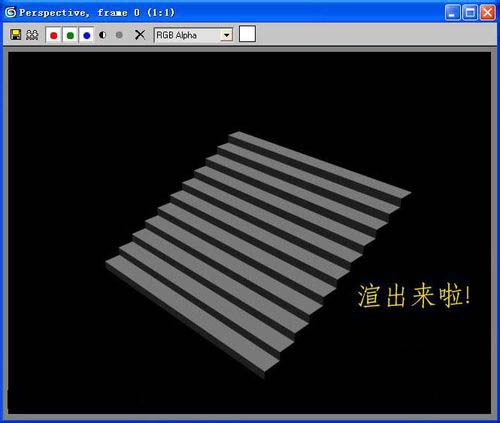Click the Save Bitmap floppy disk icon

[15, 35]
